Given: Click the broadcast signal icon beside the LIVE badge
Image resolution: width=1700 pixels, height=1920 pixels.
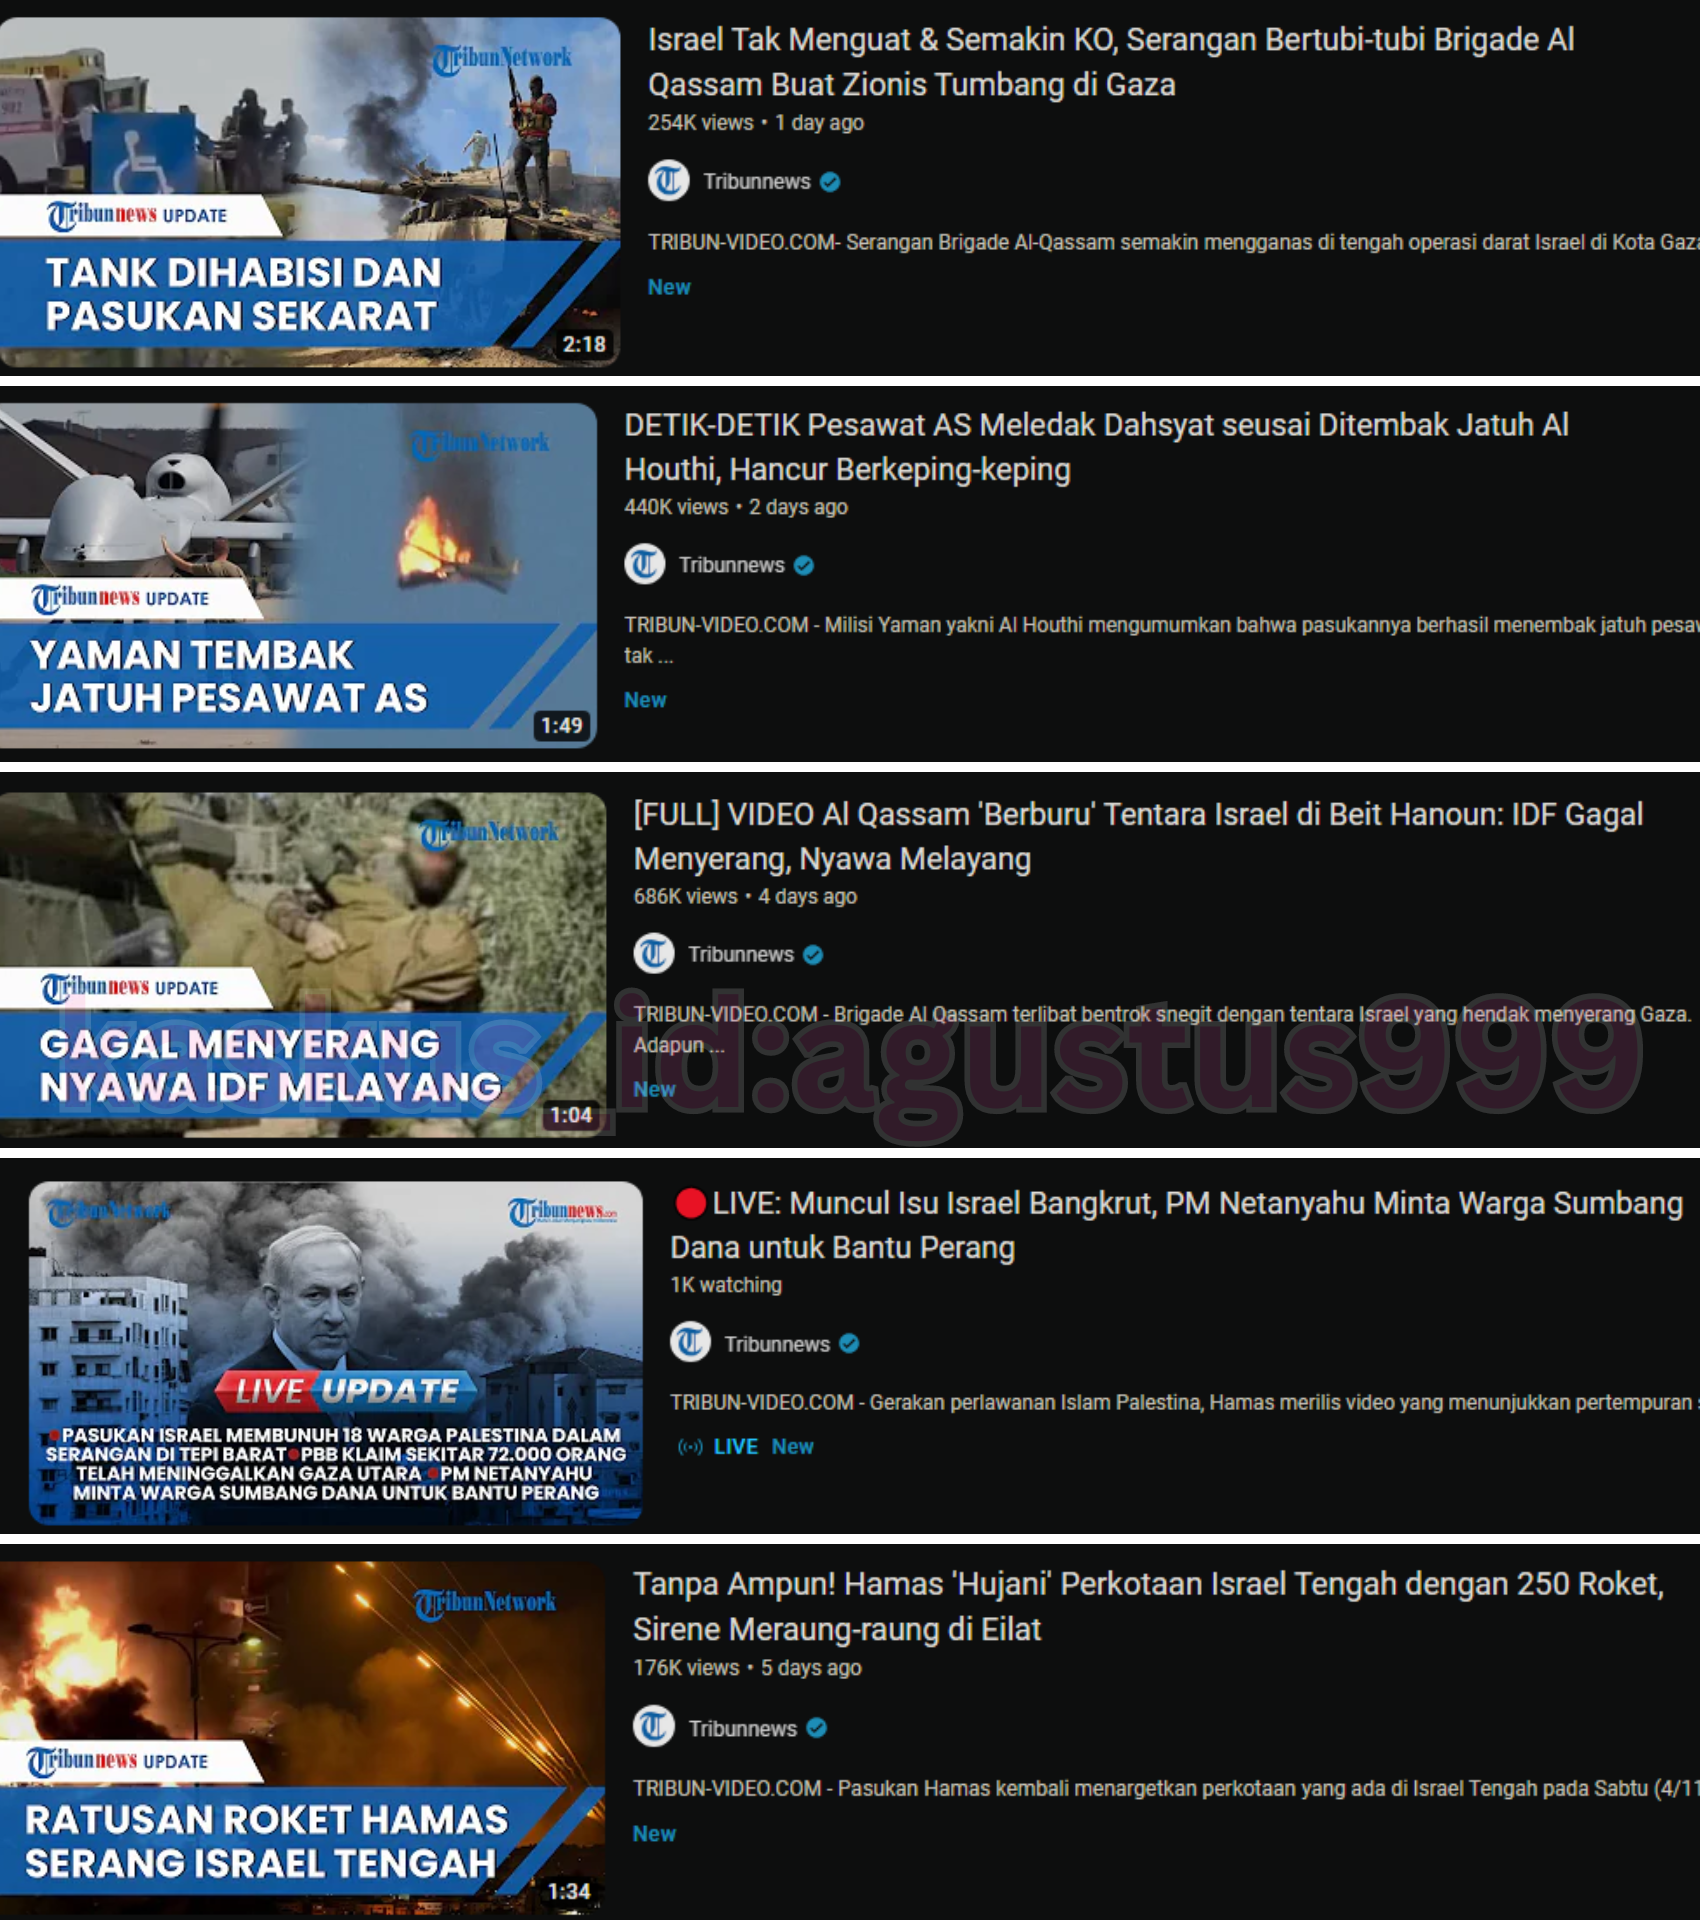Looking at the screenshot, I should [x=690, y=1446].
